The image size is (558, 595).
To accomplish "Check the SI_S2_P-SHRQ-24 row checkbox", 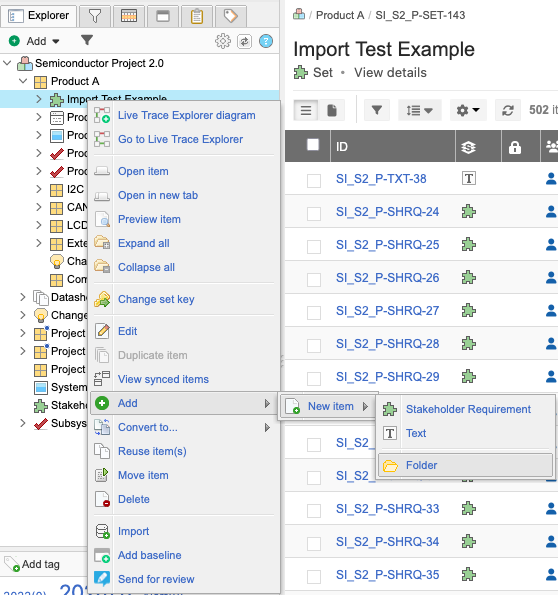I will point(314,214).
